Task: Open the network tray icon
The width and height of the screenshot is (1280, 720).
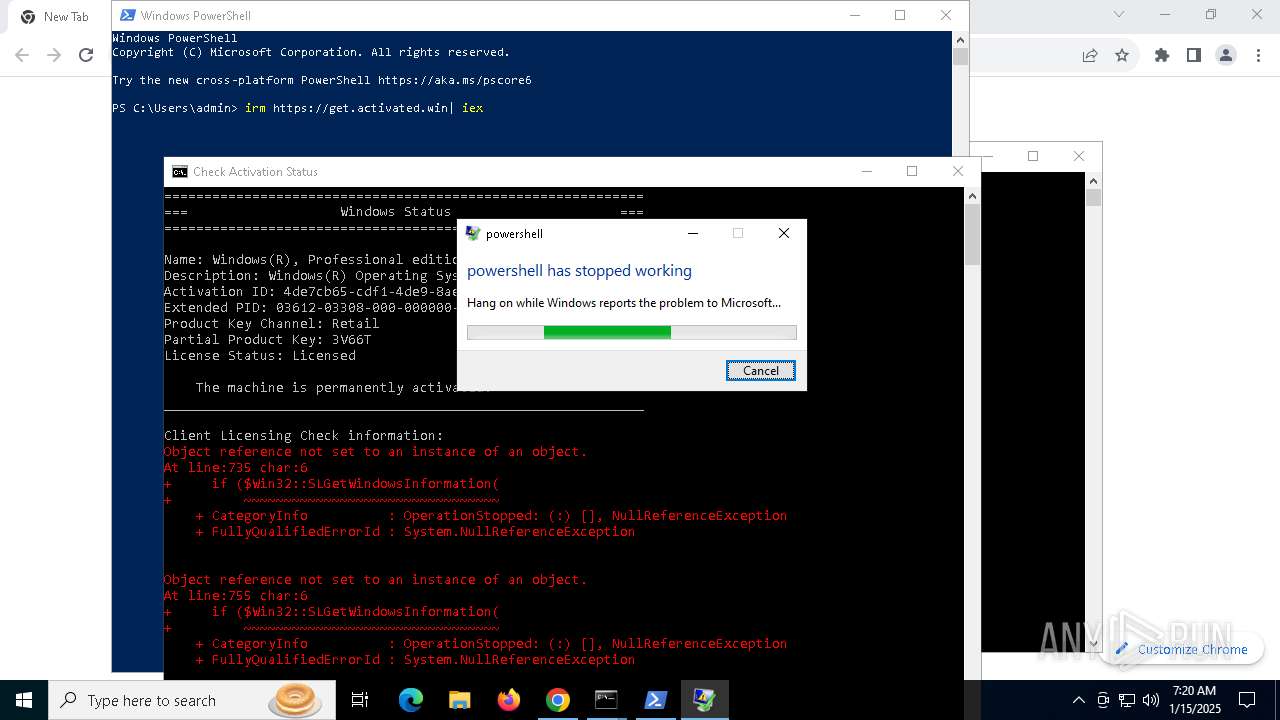Action: (1127, 700)
